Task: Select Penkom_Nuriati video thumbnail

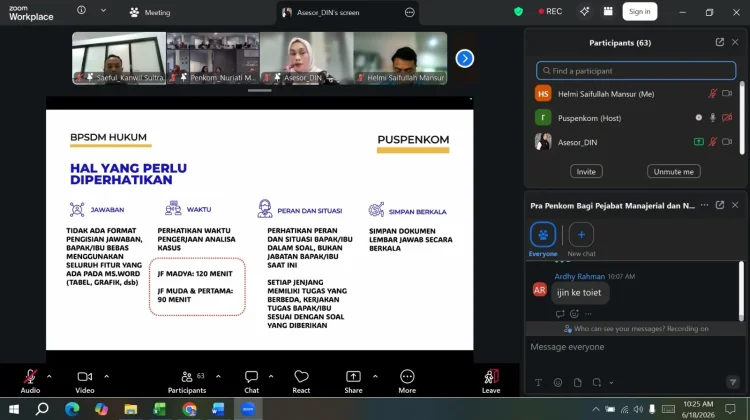Action: click(x=213, y=58)
